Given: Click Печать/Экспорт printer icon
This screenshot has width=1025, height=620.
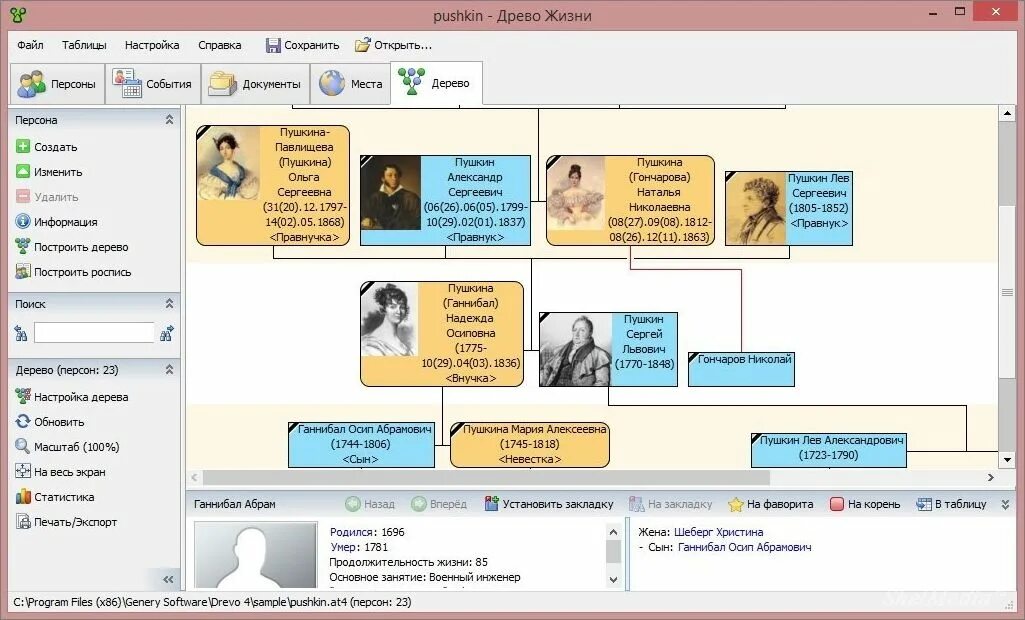Looking at the screenshot, I should (23, 521).
